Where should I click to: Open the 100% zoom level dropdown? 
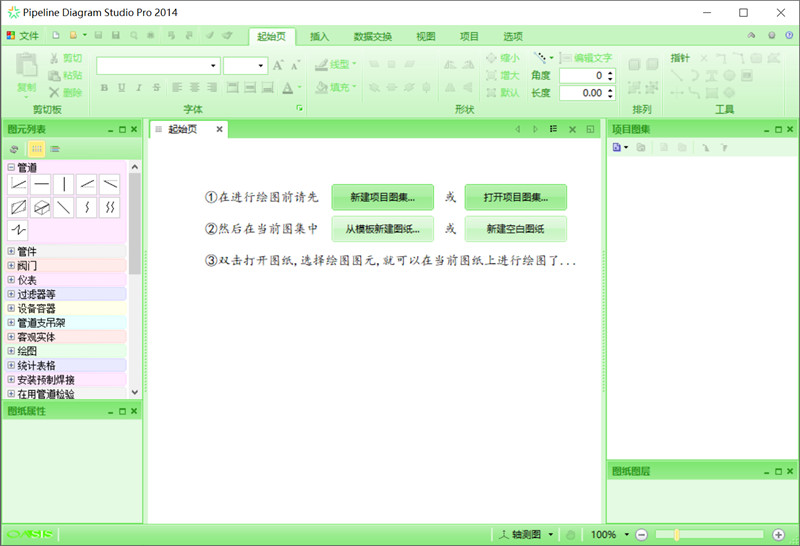point(627,535)
